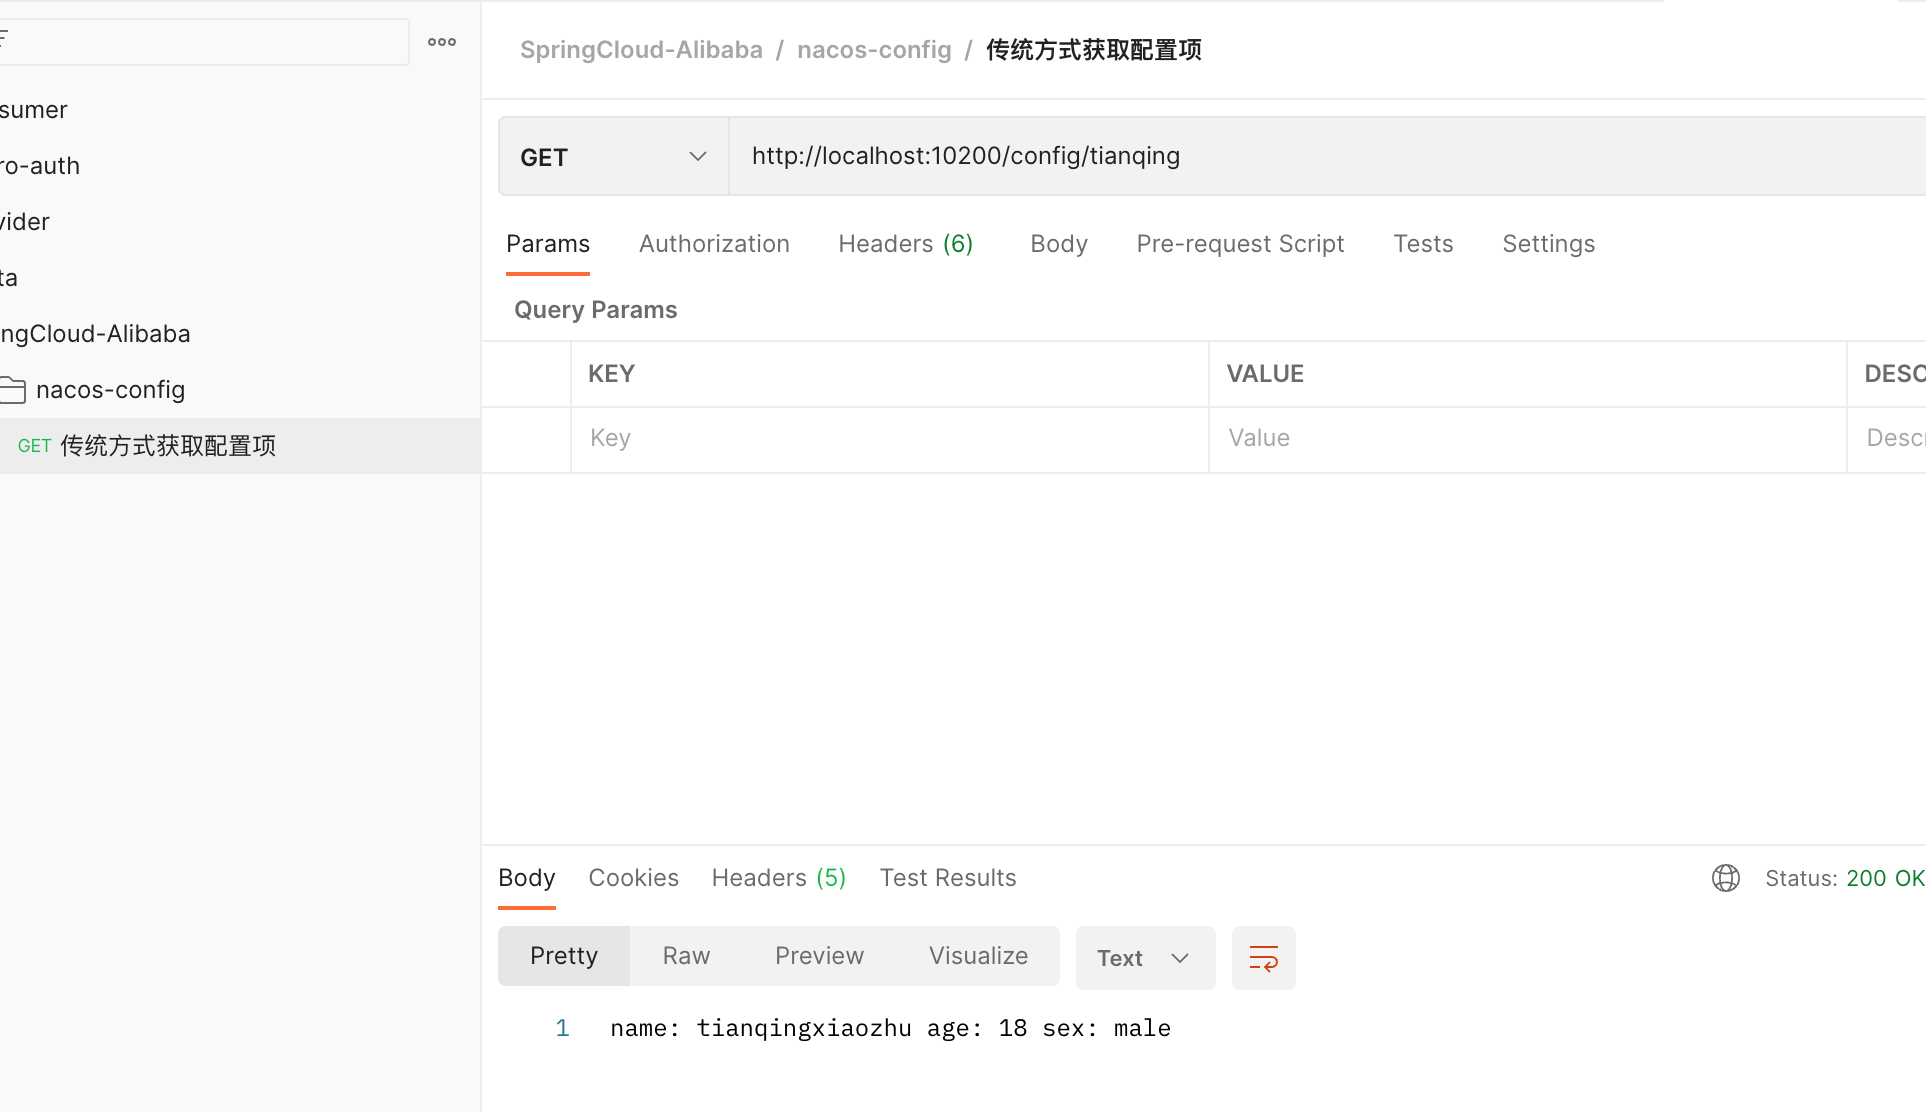
Task: Open the response Headers (5) tab
Action: coord(778,878)
